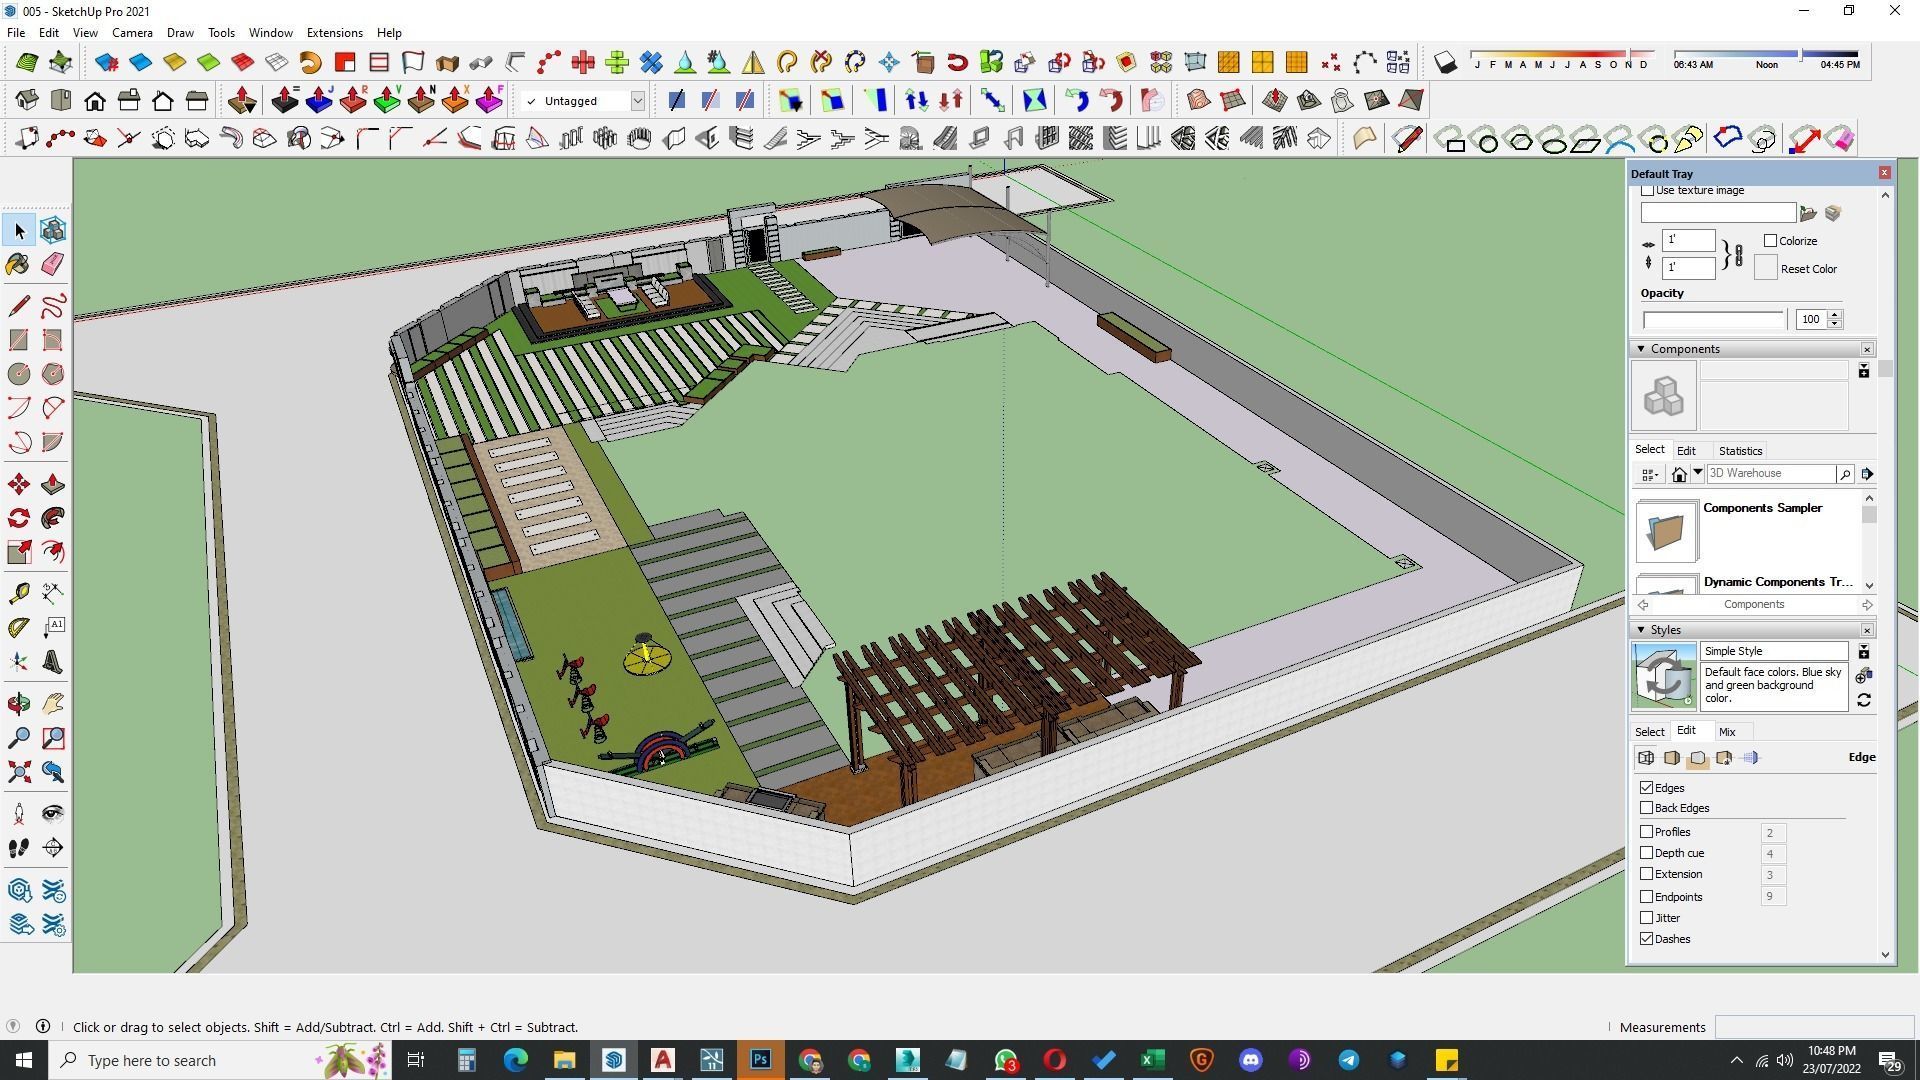This screenshot has height=1080, width=1920.
Task: Click the Zoom Extents tool
Action: [19, 772]
